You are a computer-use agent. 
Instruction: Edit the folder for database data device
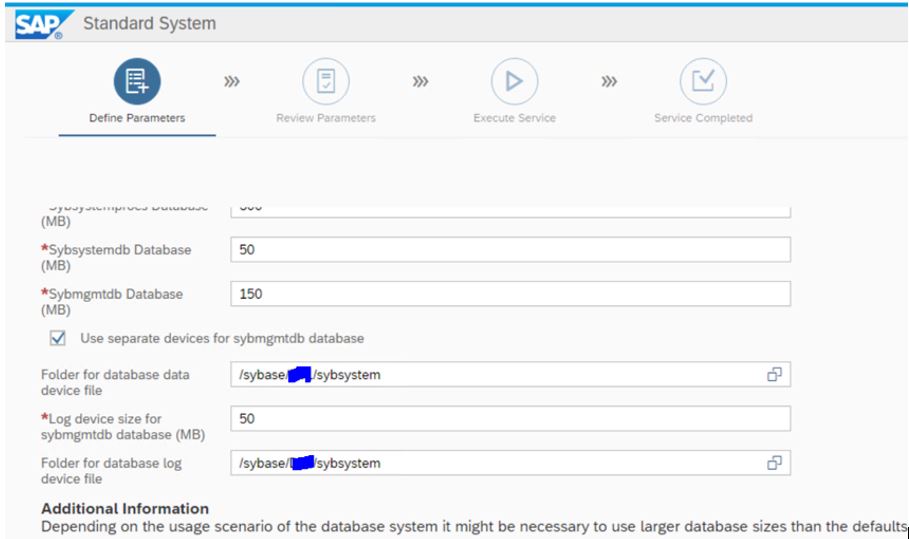(510, 374)
